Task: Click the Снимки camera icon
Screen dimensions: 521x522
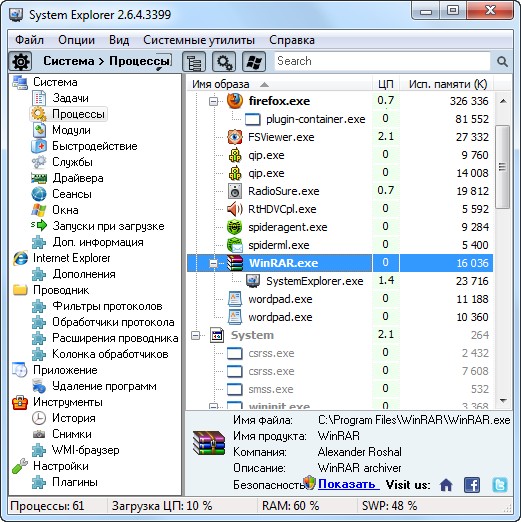Action: click(x=39, y=434)
